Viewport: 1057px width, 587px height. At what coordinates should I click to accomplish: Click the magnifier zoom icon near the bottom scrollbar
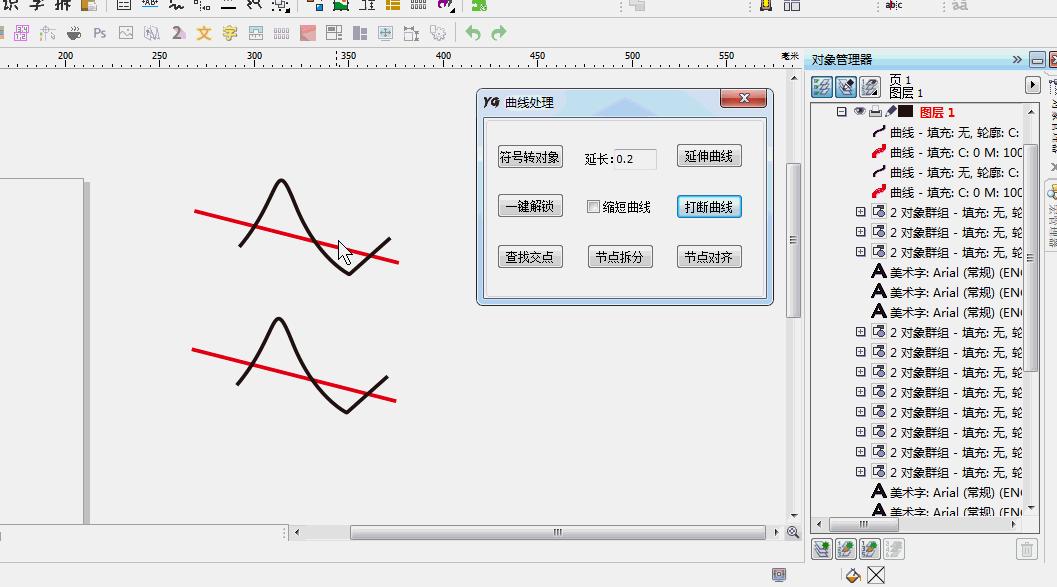(793, 531)
